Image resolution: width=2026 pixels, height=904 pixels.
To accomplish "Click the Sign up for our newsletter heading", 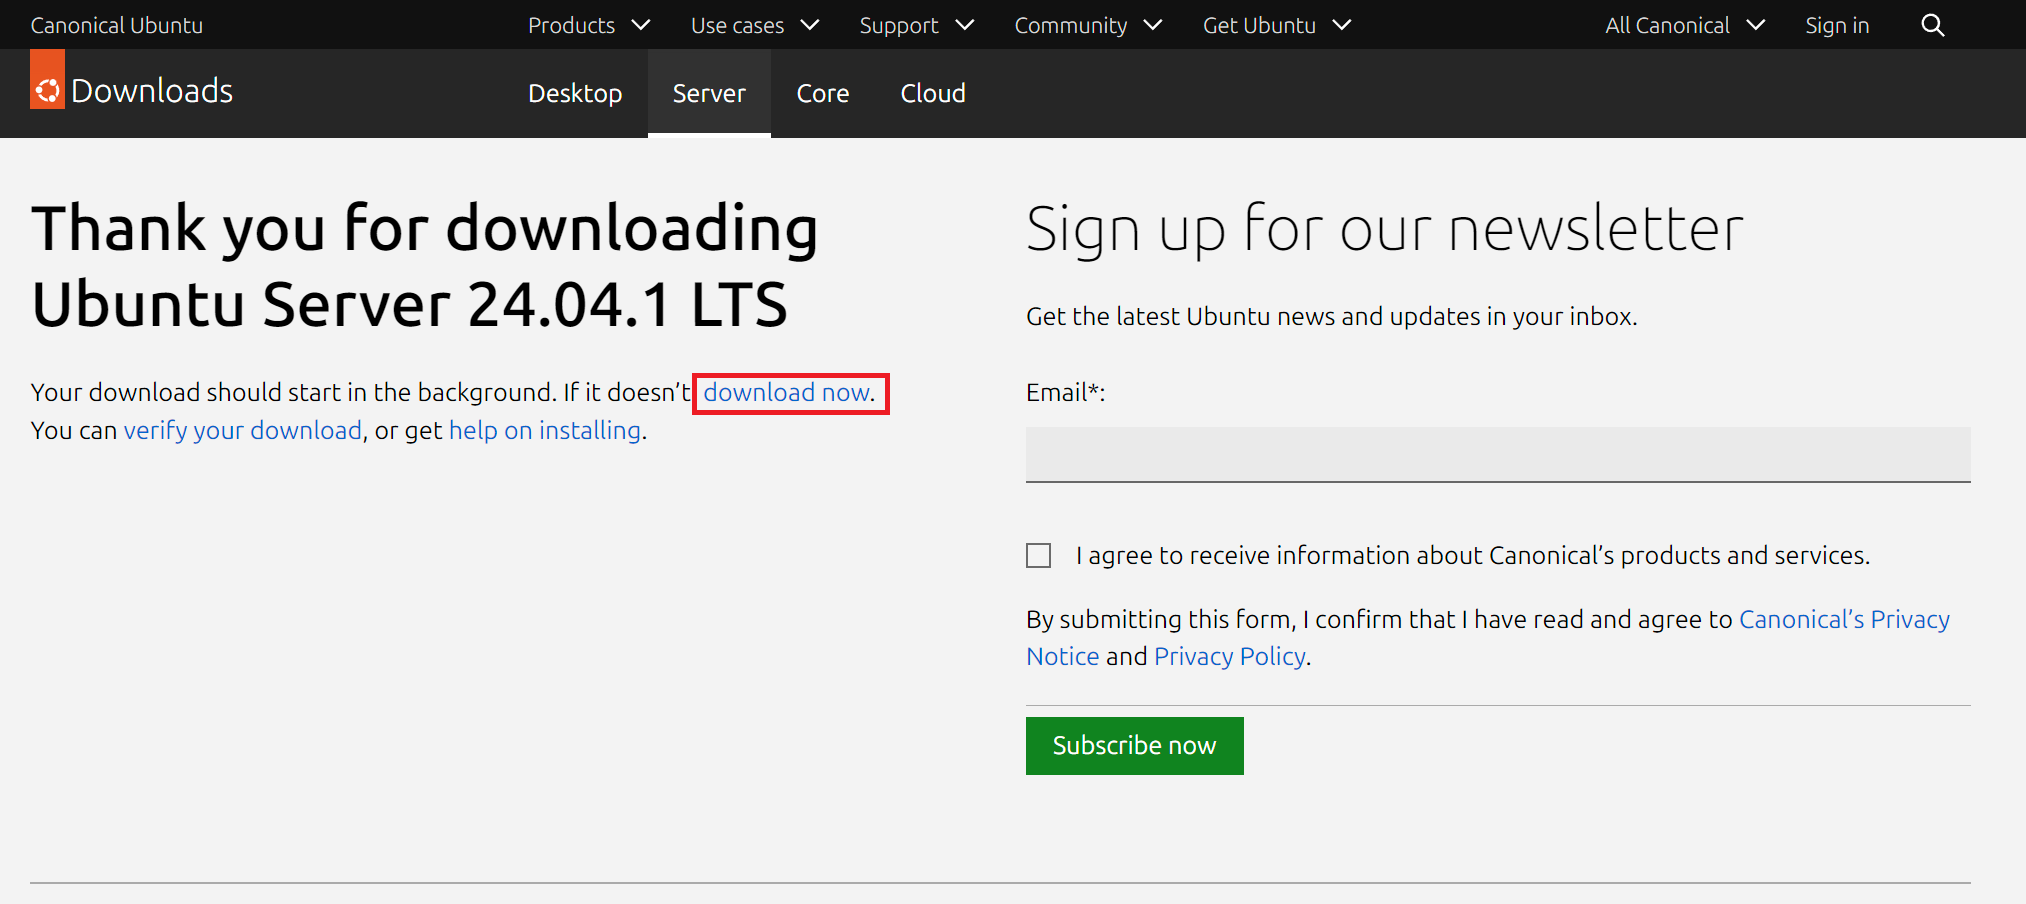I will (x=1385, y=229).
